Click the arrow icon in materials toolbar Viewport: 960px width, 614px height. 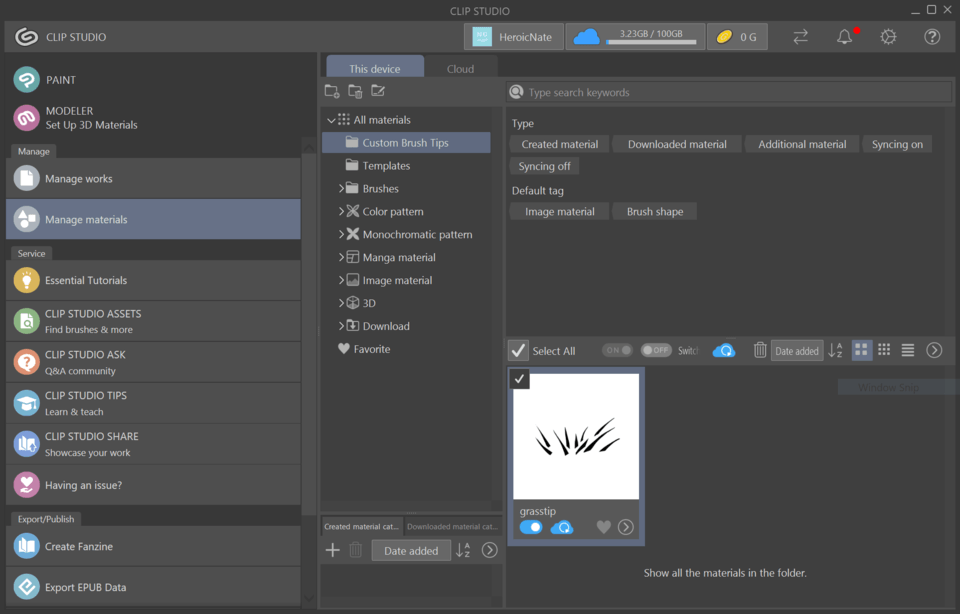(934, 350)
